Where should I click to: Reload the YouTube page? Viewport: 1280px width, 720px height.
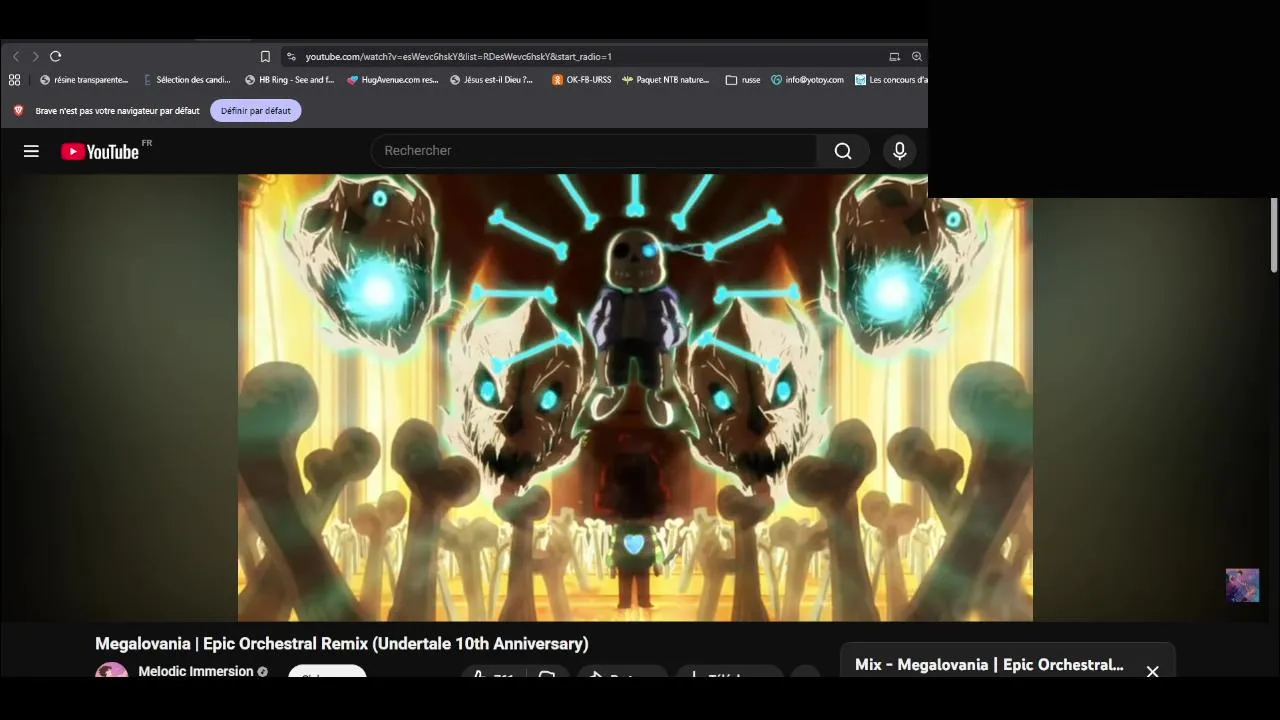(x=56, y=56)
